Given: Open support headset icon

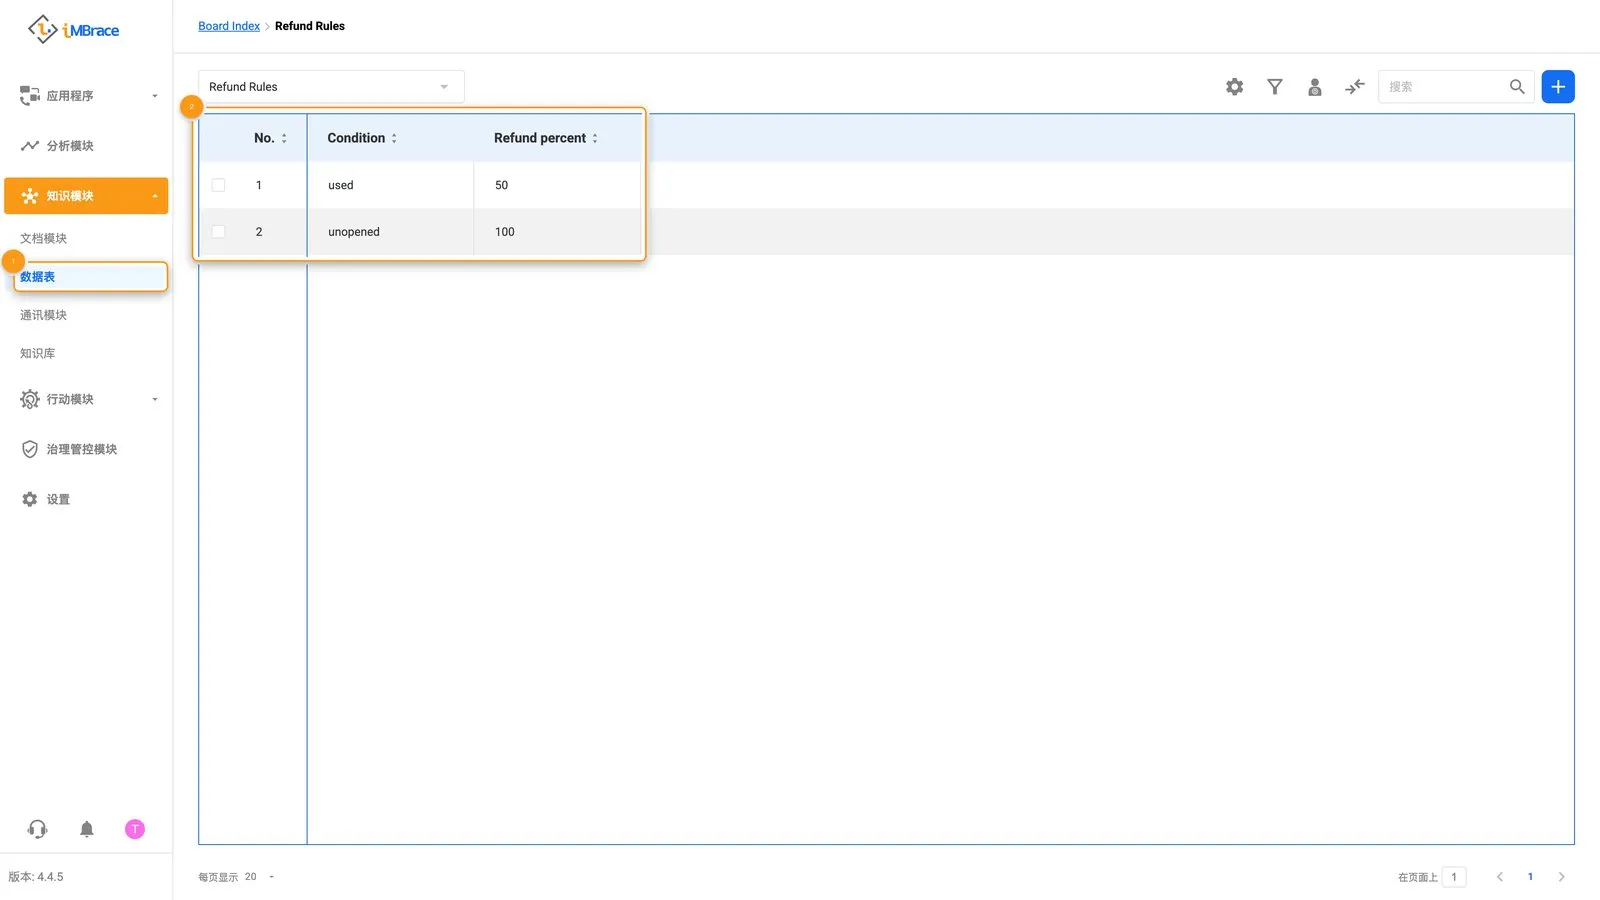Looking at the screenshot, I should [x=38, y=829].
